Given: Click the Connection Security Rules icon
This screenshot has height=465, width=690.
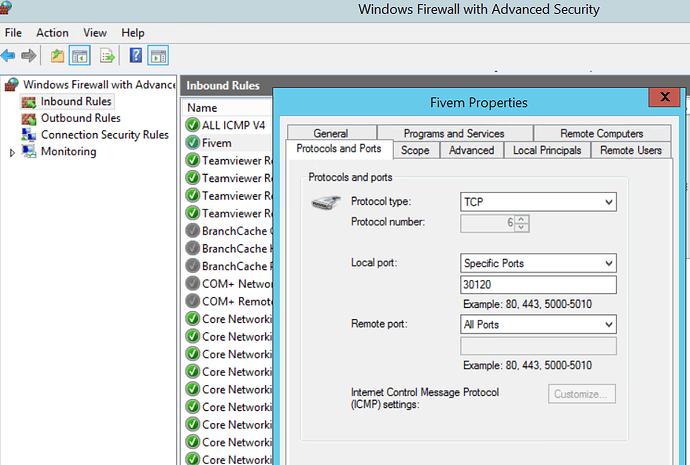Looking at the screenshot, I should (x=29, y=135).
